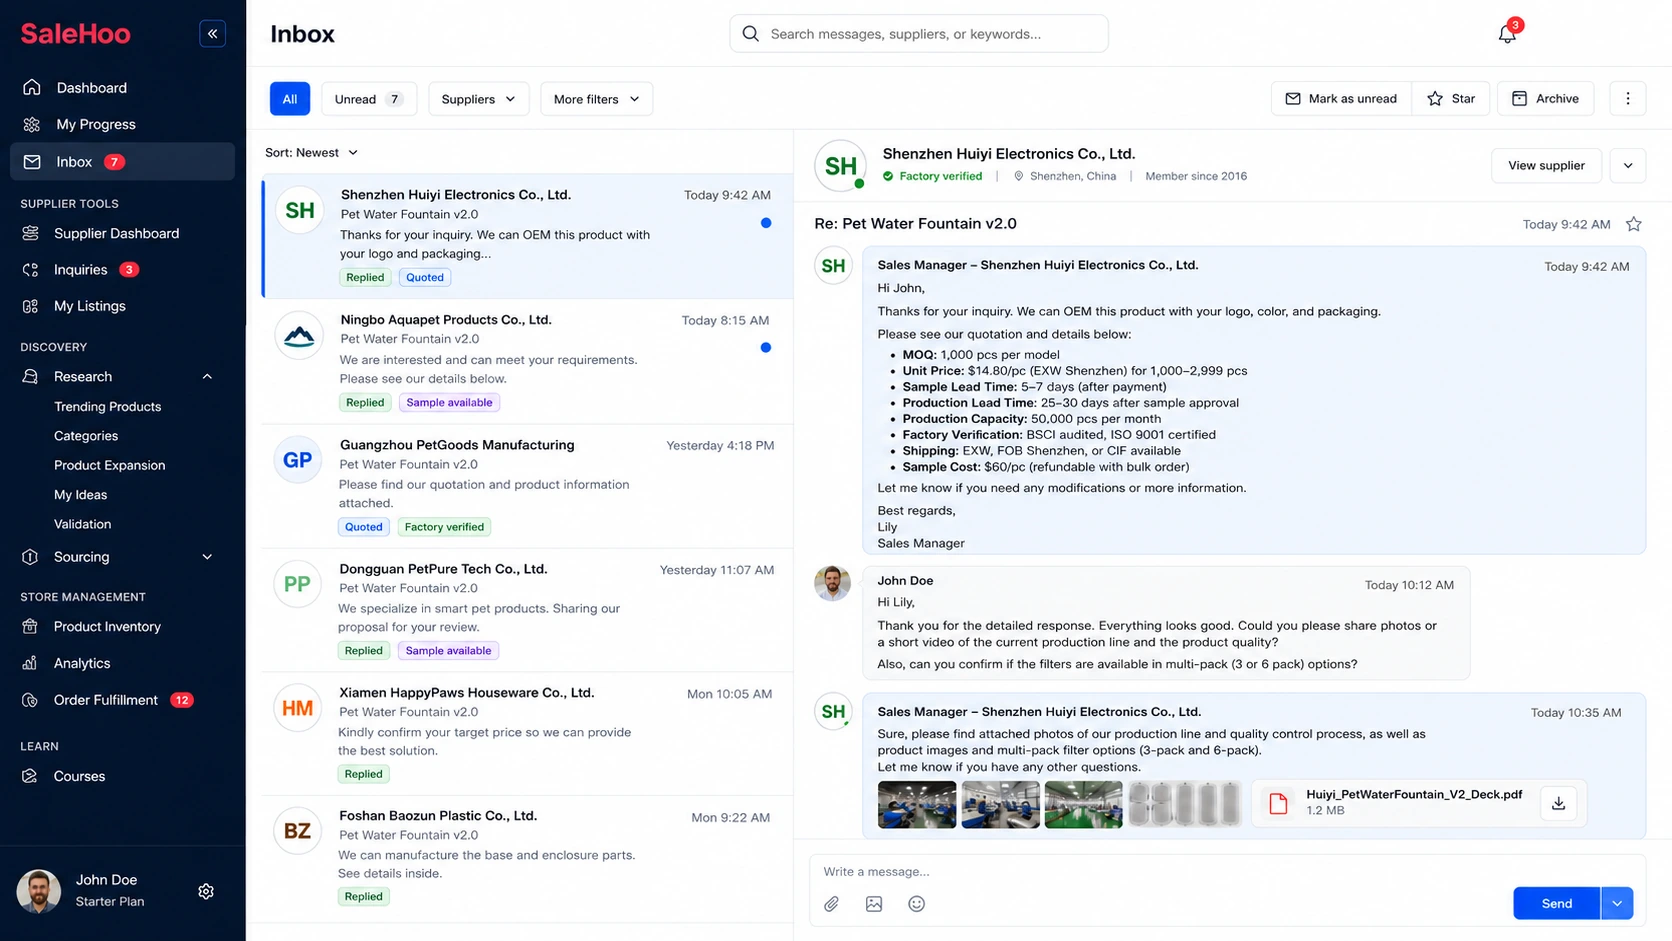Click the search messages input field

(x=919, y=34)
